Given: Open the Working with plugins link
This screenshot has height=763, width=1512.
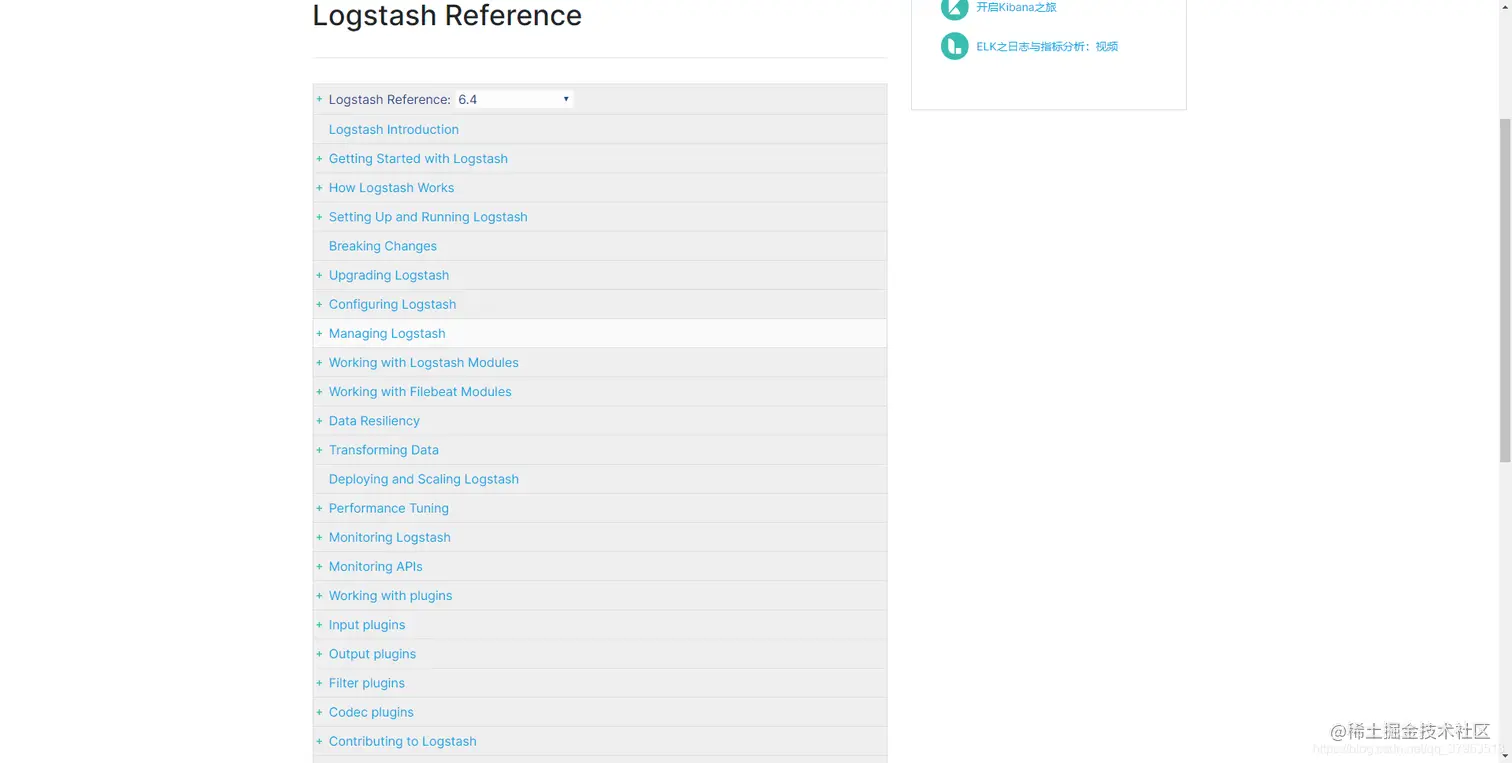Looking at the screenshot, I should click(x=390, y=595).
